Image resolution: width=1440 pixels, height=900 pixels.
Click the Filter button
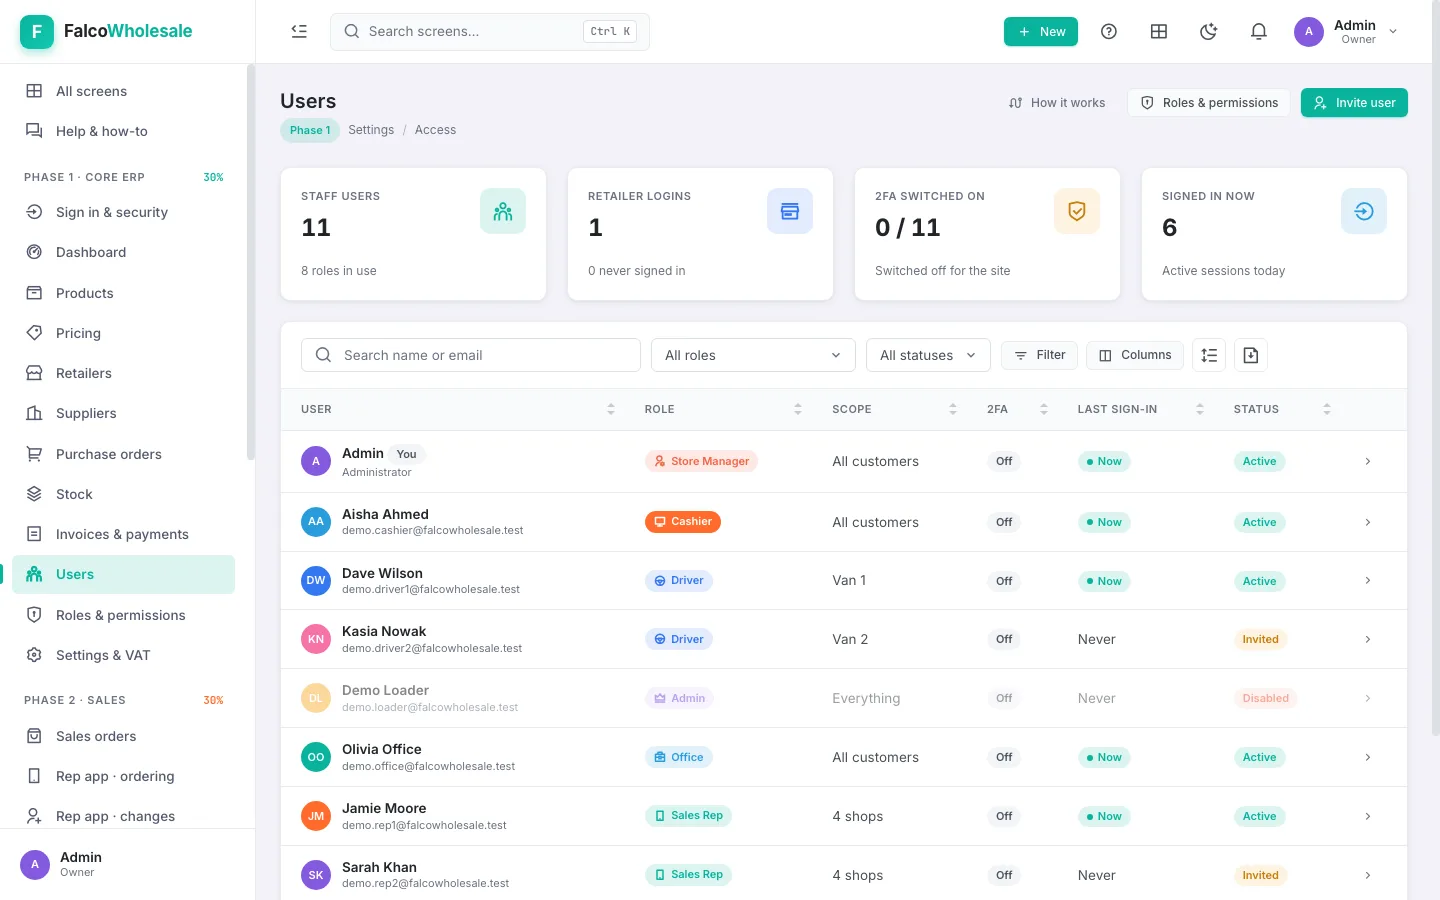click(x=1039, y=355)
